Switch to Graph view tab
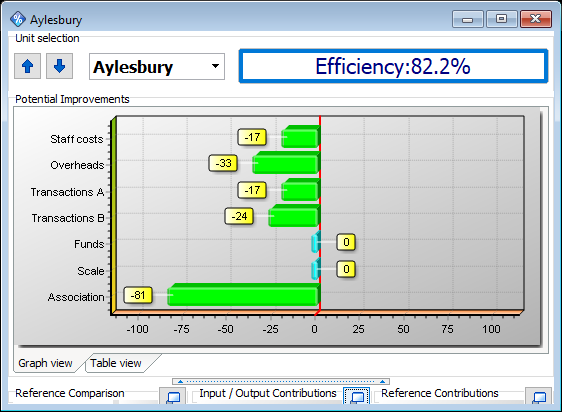562x412 pixels. tap(45, 363)
